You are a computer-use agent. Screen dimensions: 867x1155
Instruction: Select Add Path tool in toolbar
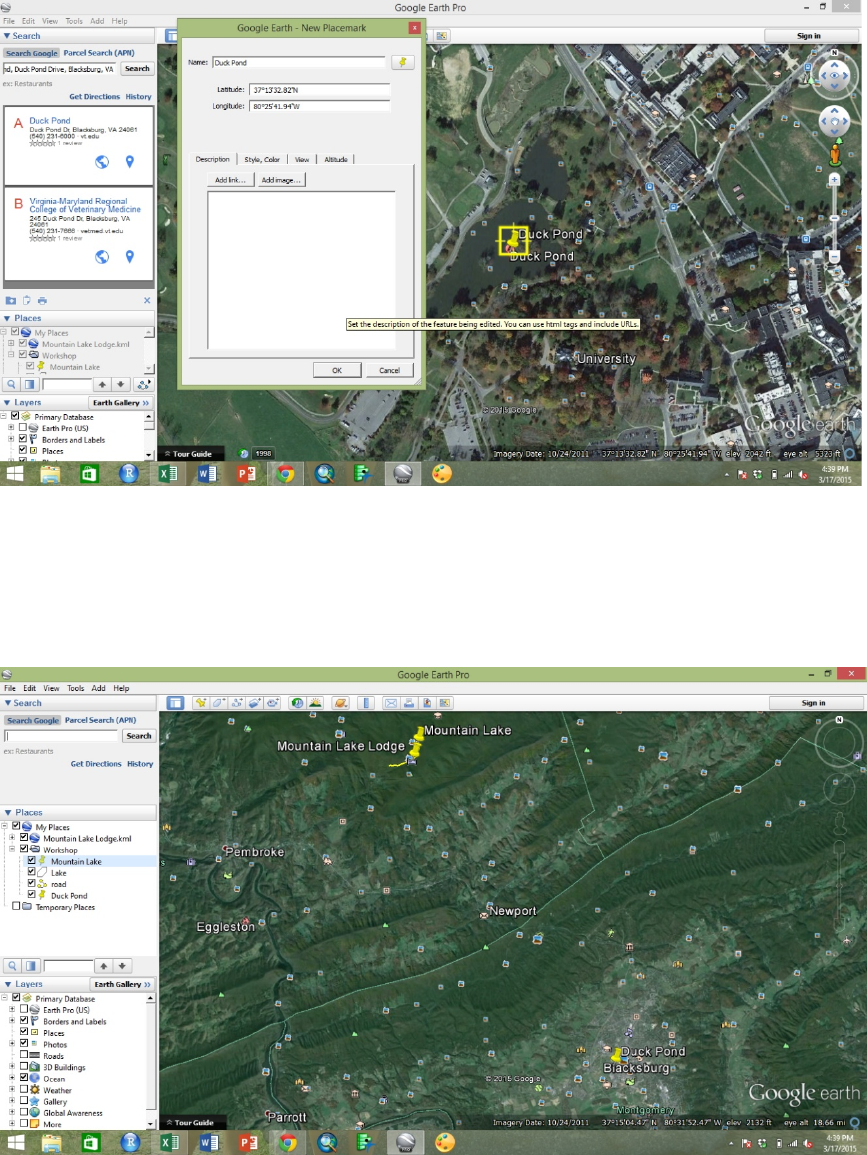click(x=236, y=703)
